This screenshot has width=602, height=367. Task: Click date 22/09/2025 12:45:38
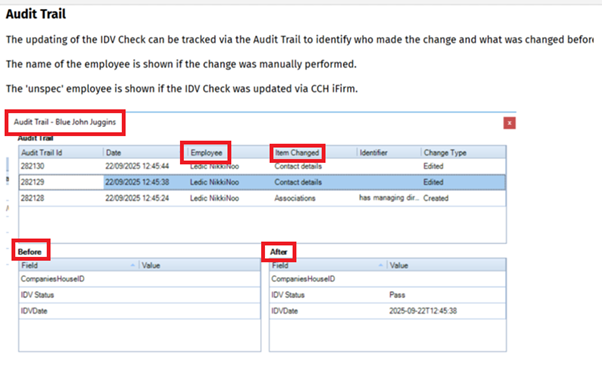[137, 182]
